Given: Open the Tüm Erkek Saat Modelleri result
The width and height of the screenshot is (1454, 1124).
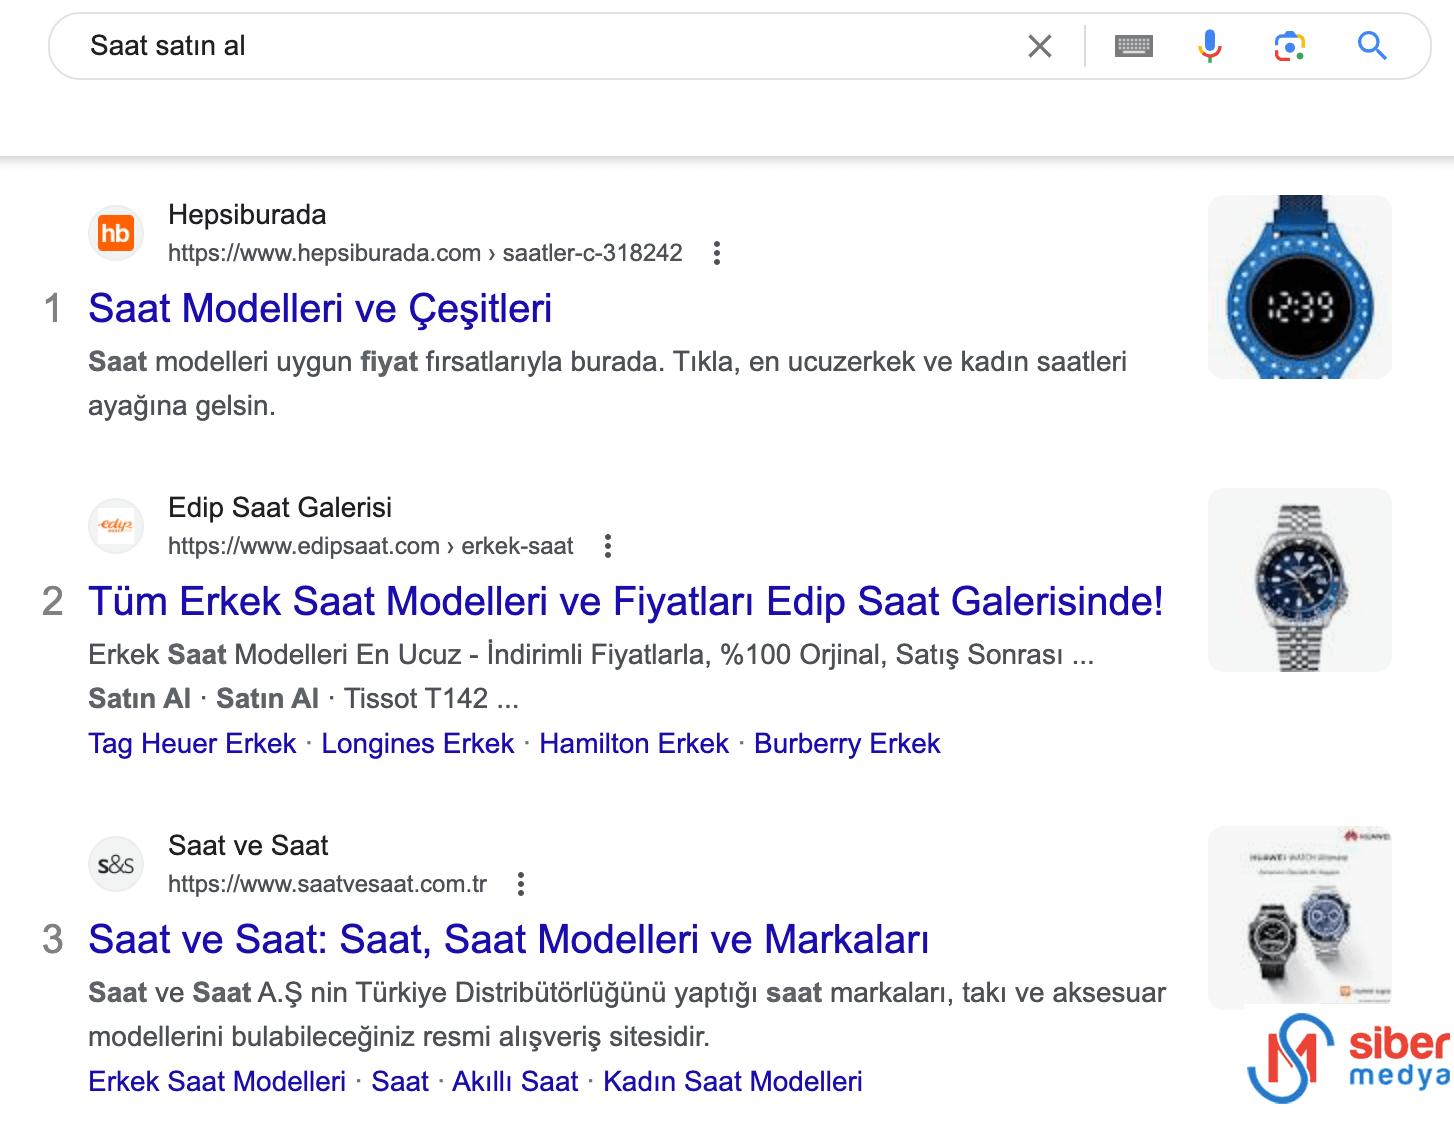Looking at the screenshot, I should 626,601.
